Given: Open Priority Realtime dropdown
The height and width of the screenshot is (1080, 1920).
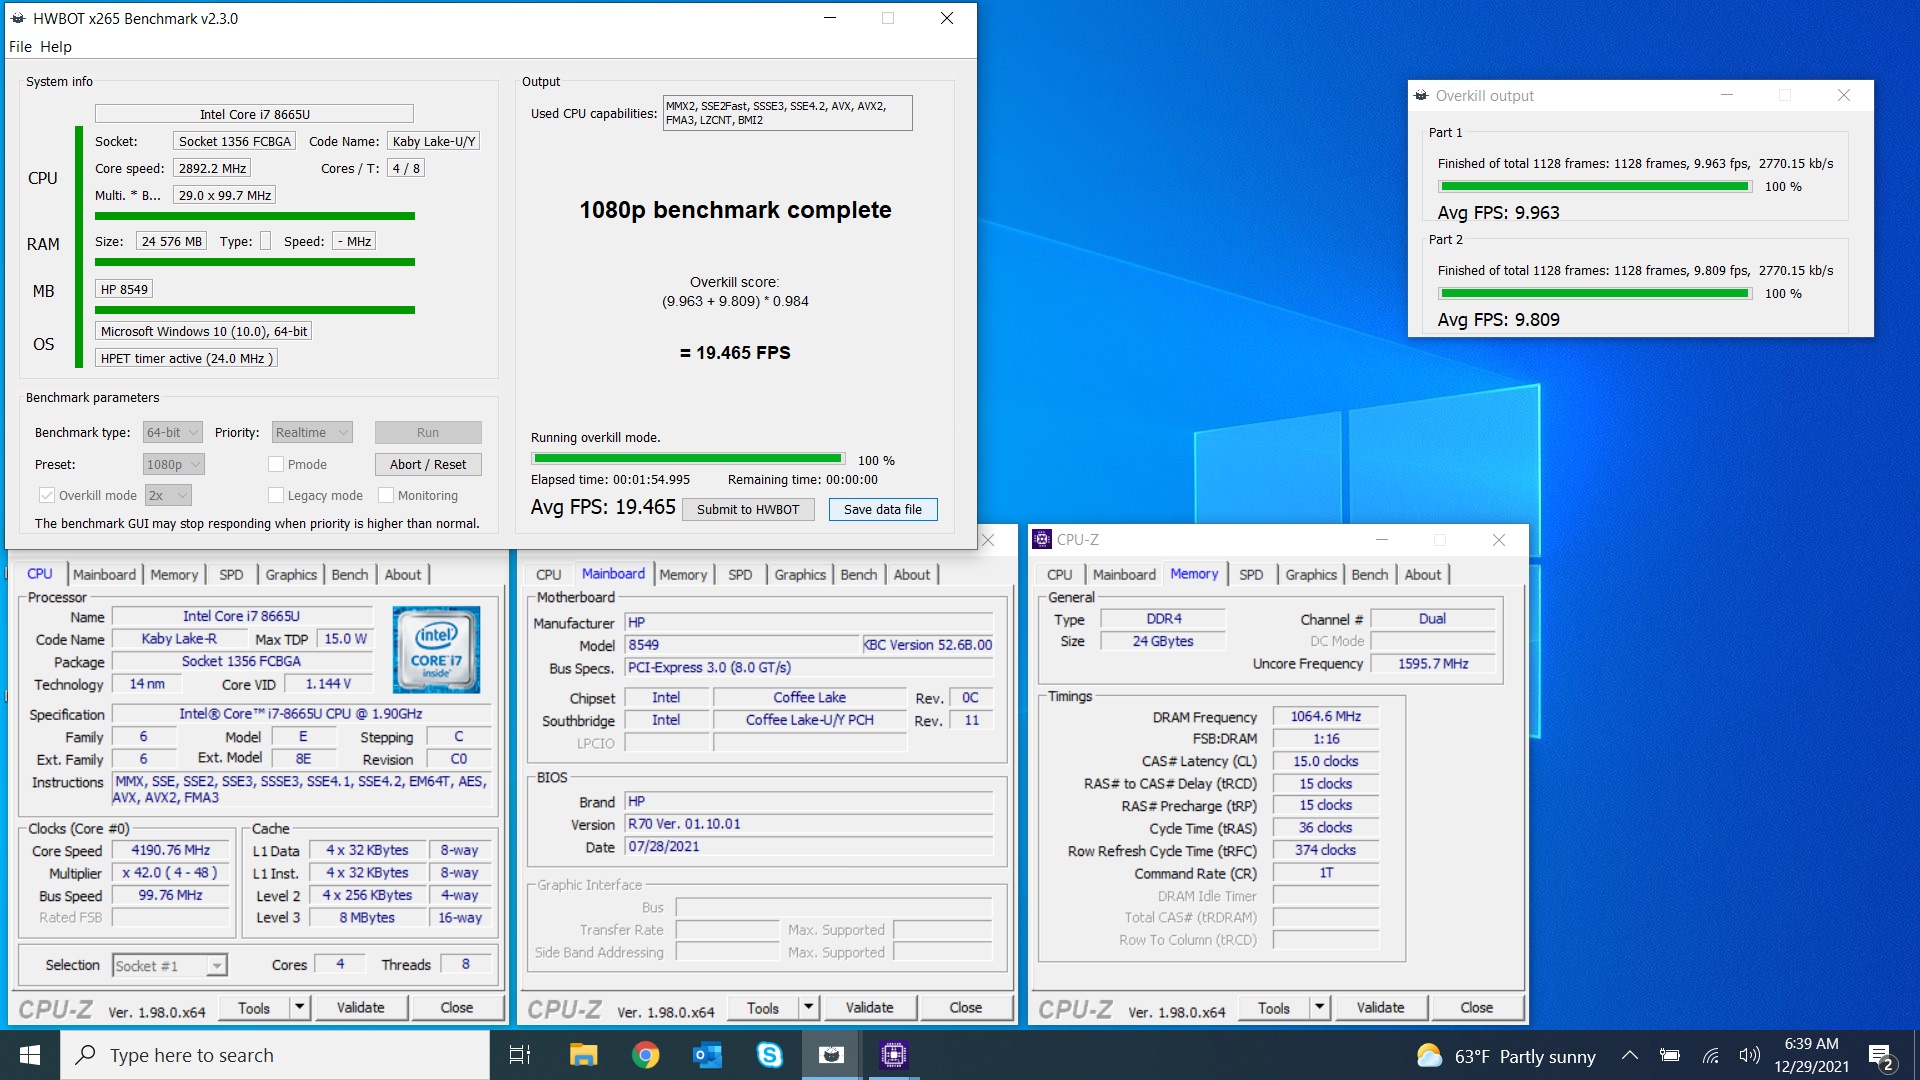Looking at the screenshot, I should click(x=312, y=433).
